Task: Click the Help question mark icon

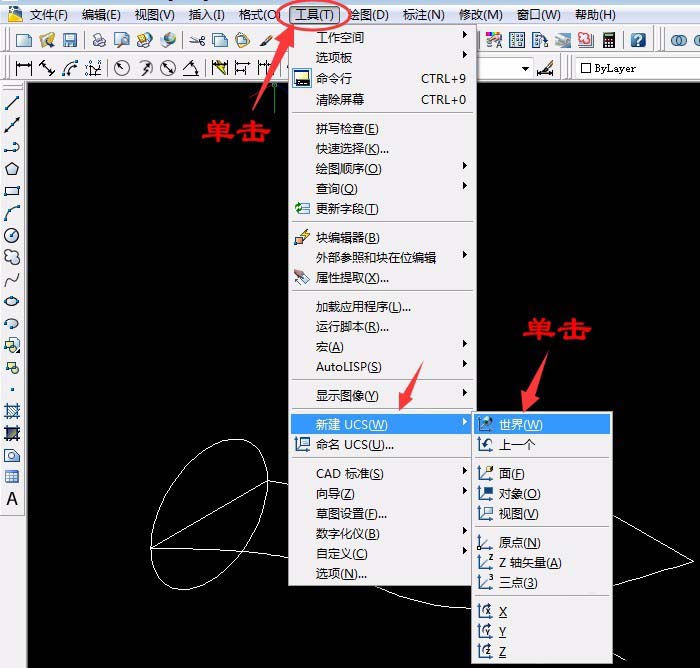Action: point(638,40)
